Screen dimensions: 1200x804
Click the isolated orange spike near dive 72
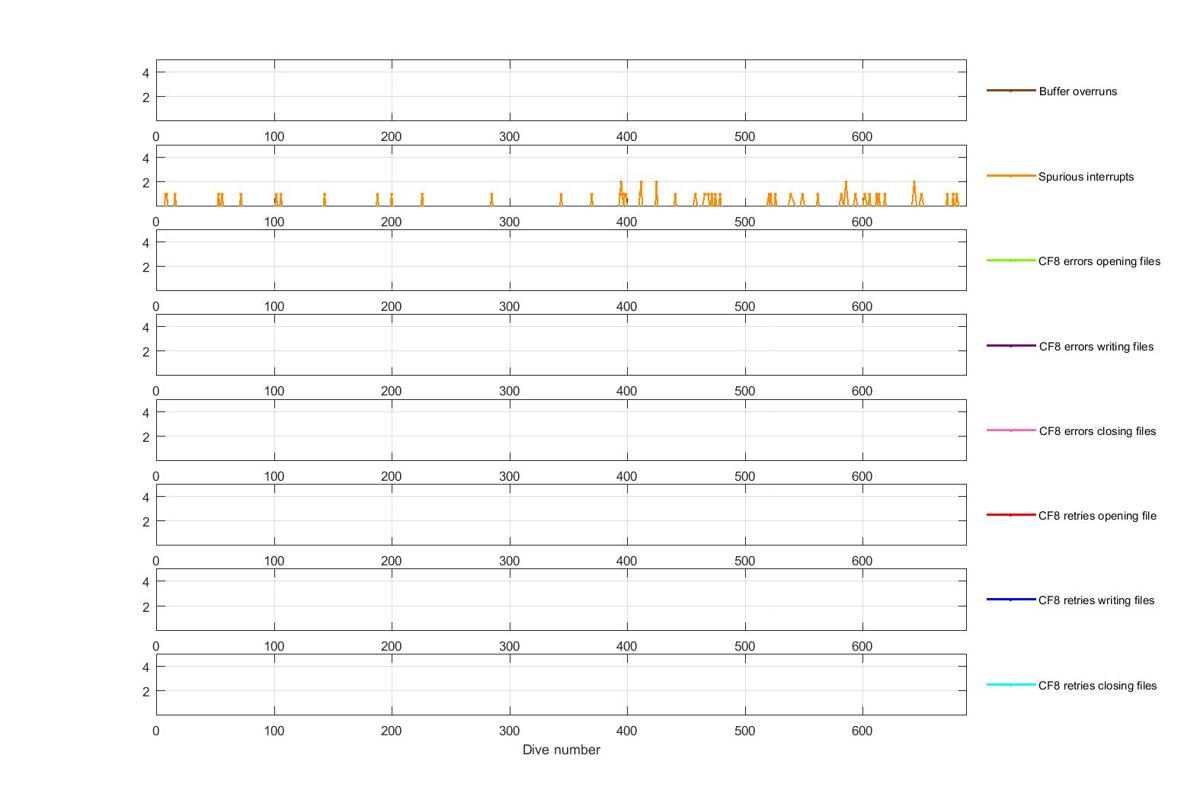pos(241,199)
